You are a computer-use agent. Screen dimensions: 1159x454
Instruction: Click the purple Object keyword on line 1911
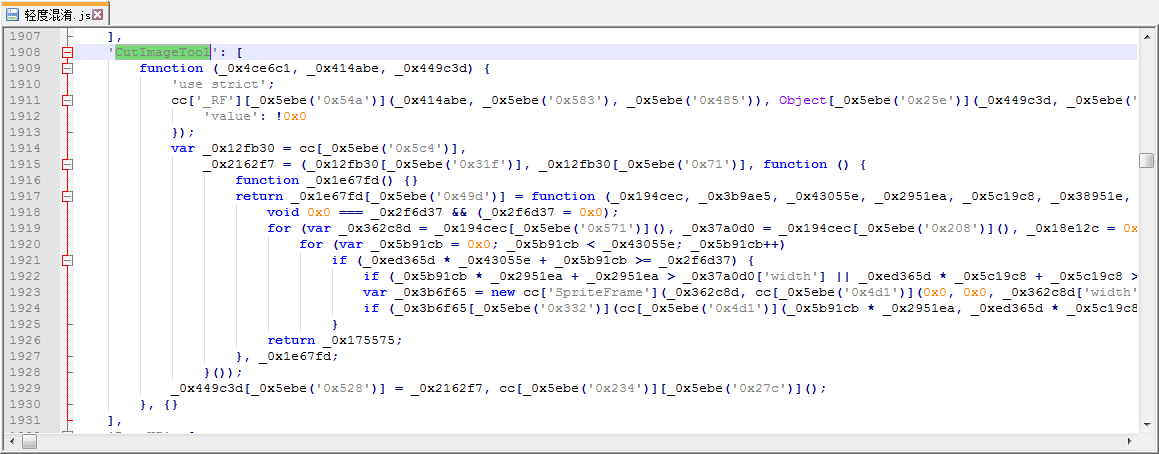coord(801,100)
